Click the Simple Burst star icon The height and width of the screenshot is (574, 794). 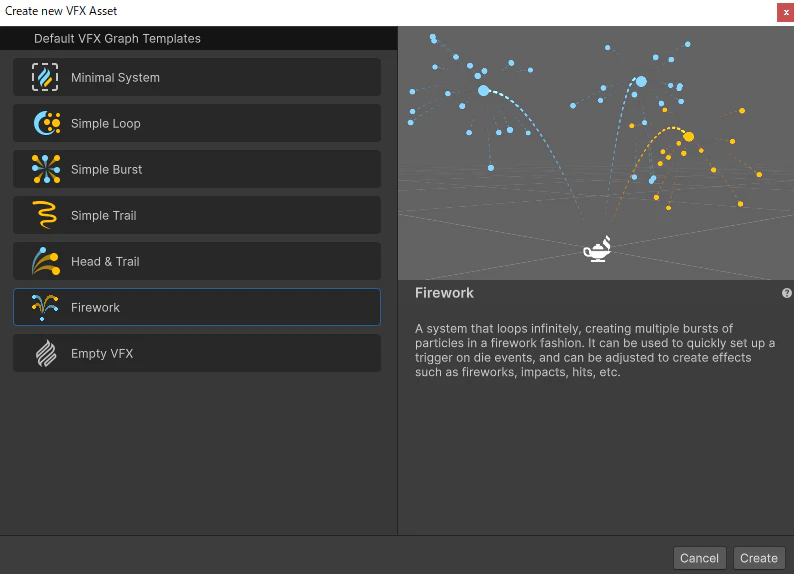tap(46, 169)
